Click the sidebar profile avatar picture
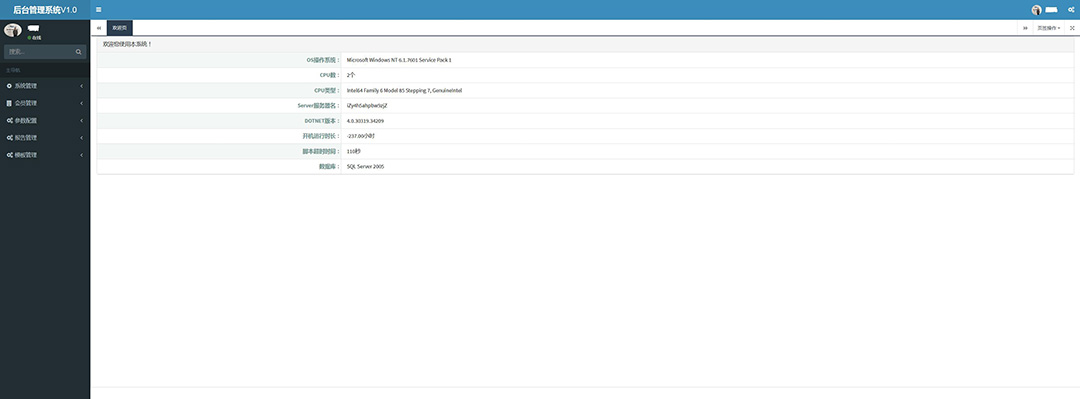The image size is (1080, 399). (13, 30)
